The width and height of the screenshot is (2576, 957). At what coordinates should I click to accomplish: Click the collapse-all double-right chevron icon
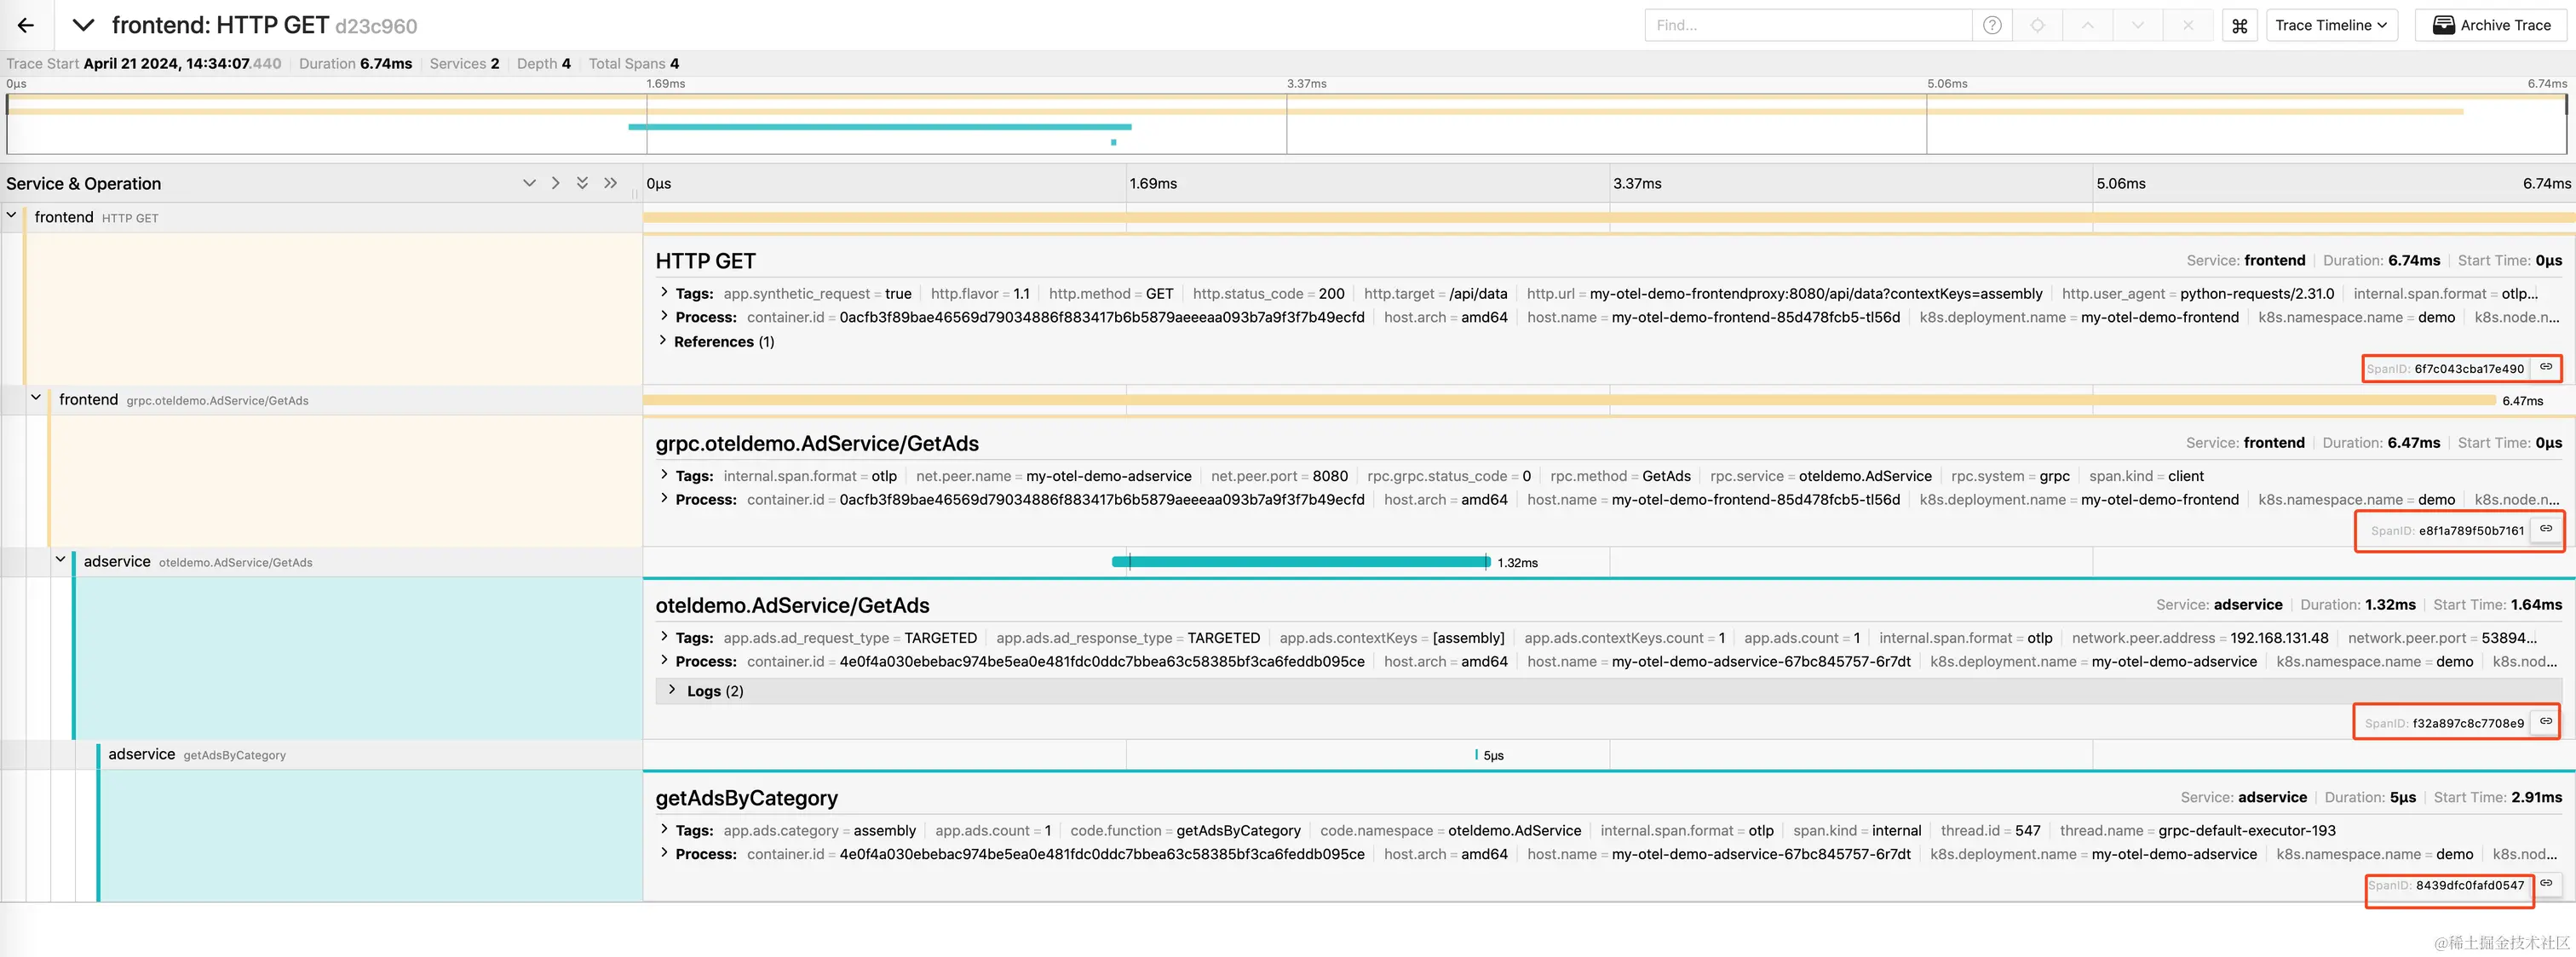[610, 183]
